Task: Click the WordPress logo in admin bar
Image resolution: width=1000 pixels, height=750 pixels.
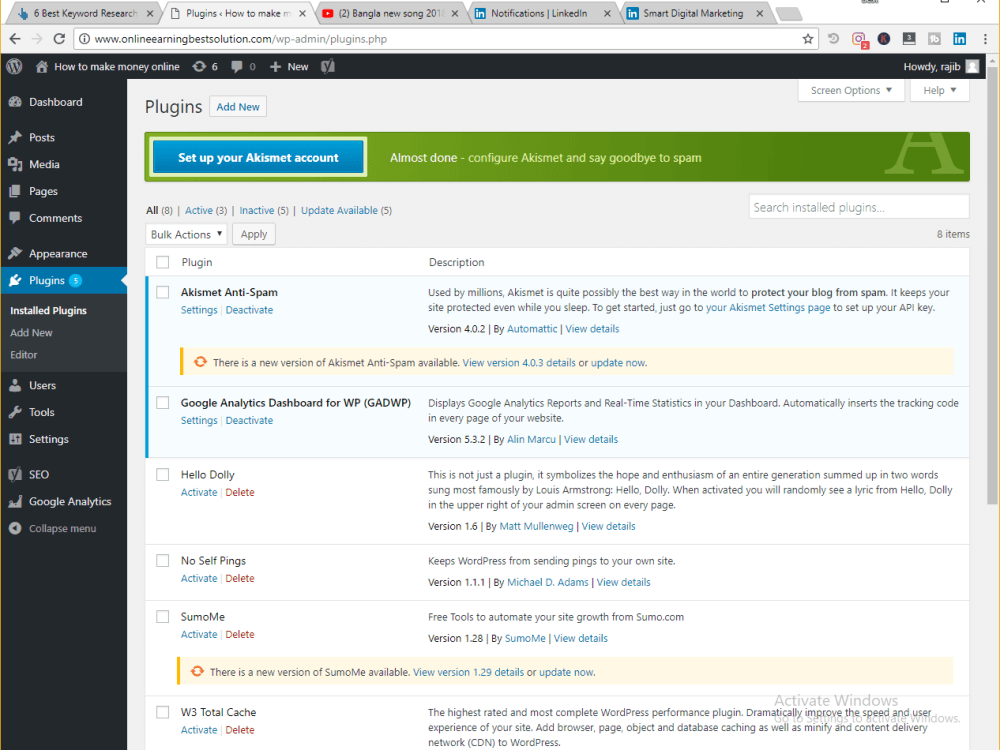Action: (15, 66)
